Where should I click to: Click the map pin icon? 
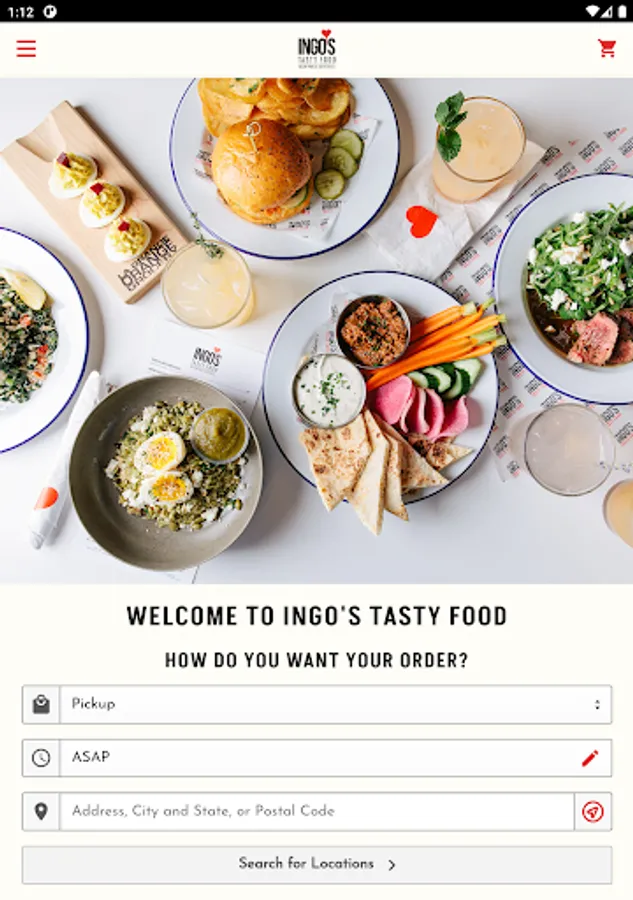[x=41, y=812]
